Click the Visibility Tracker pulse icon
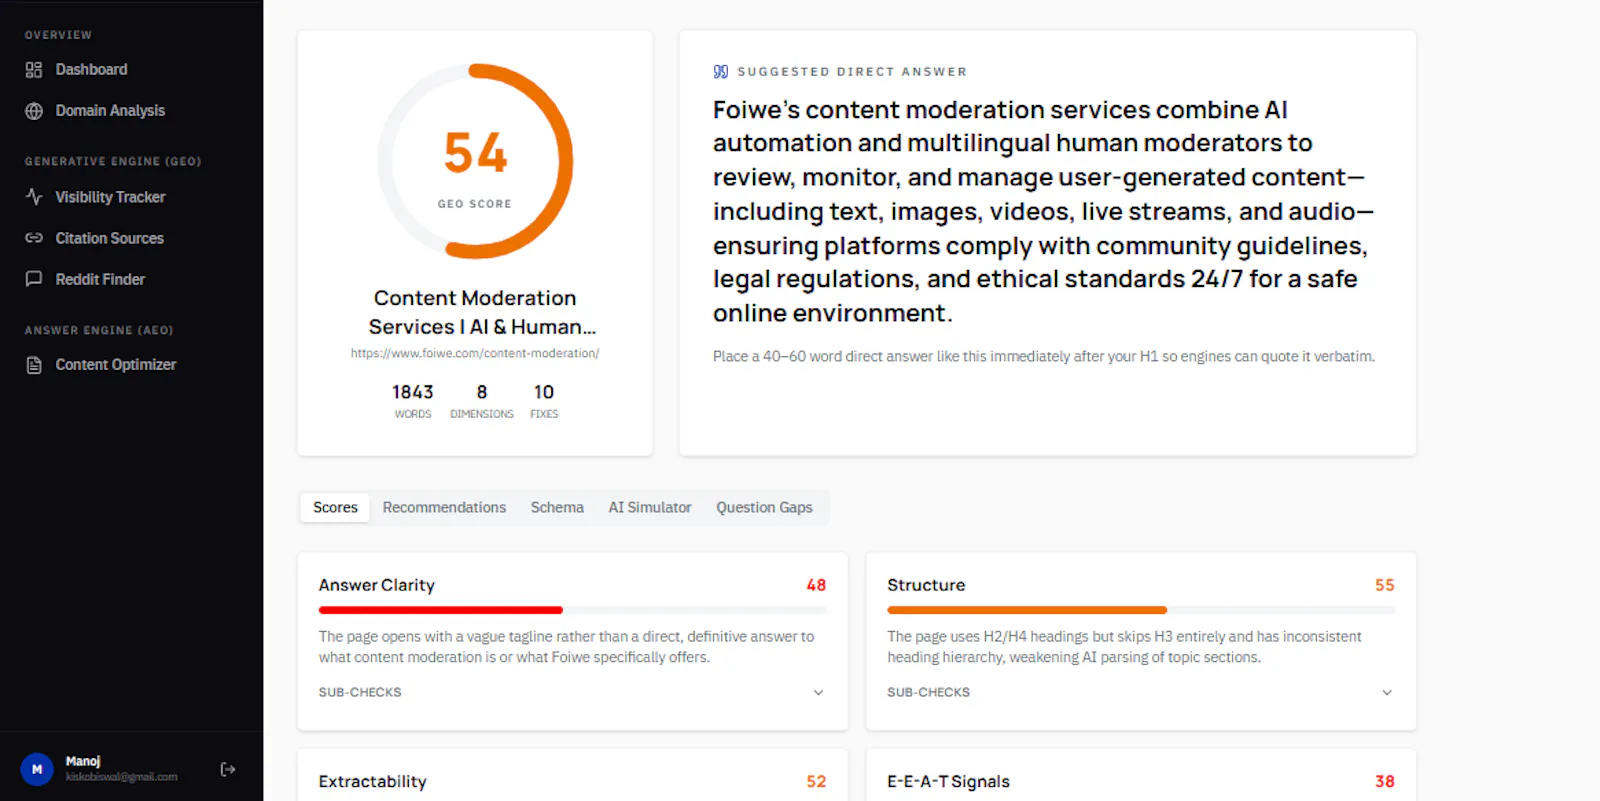The height and width of the screenshot is (801, 1600). pos(34,197)
